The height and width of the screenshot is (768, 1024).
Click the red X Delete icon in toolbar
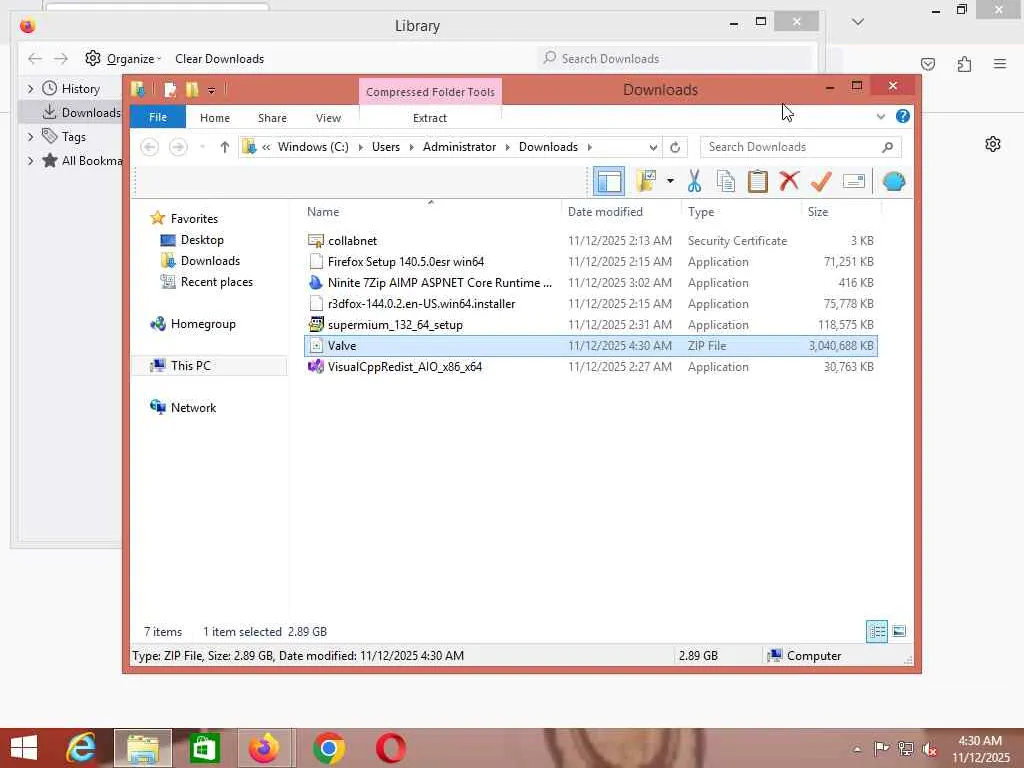[789, 181]
